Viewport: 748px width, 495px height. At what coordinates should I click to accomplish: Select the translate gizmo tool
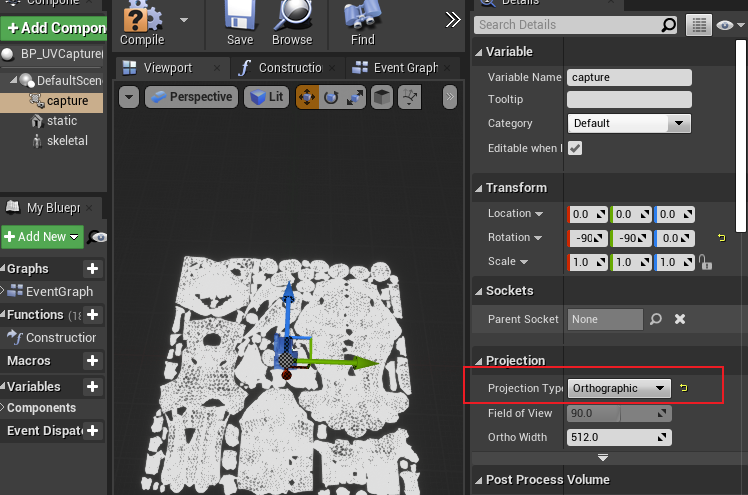pos(307,97)
